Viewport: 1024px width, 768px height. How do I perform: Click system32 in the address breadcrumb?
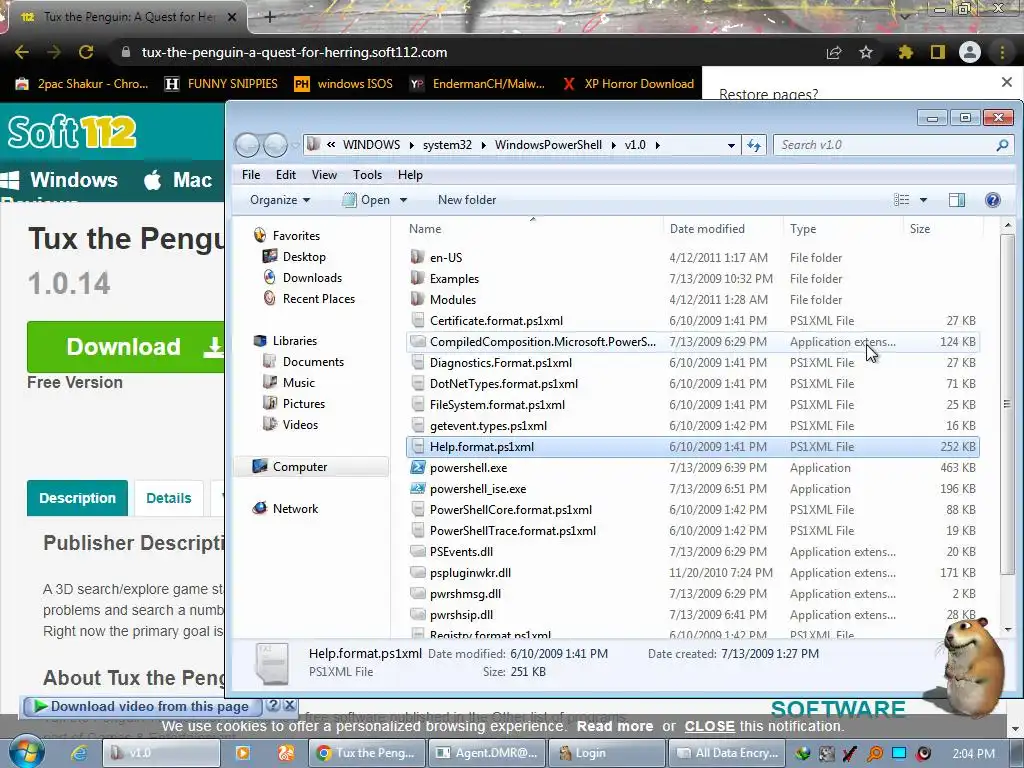[447, 145]
